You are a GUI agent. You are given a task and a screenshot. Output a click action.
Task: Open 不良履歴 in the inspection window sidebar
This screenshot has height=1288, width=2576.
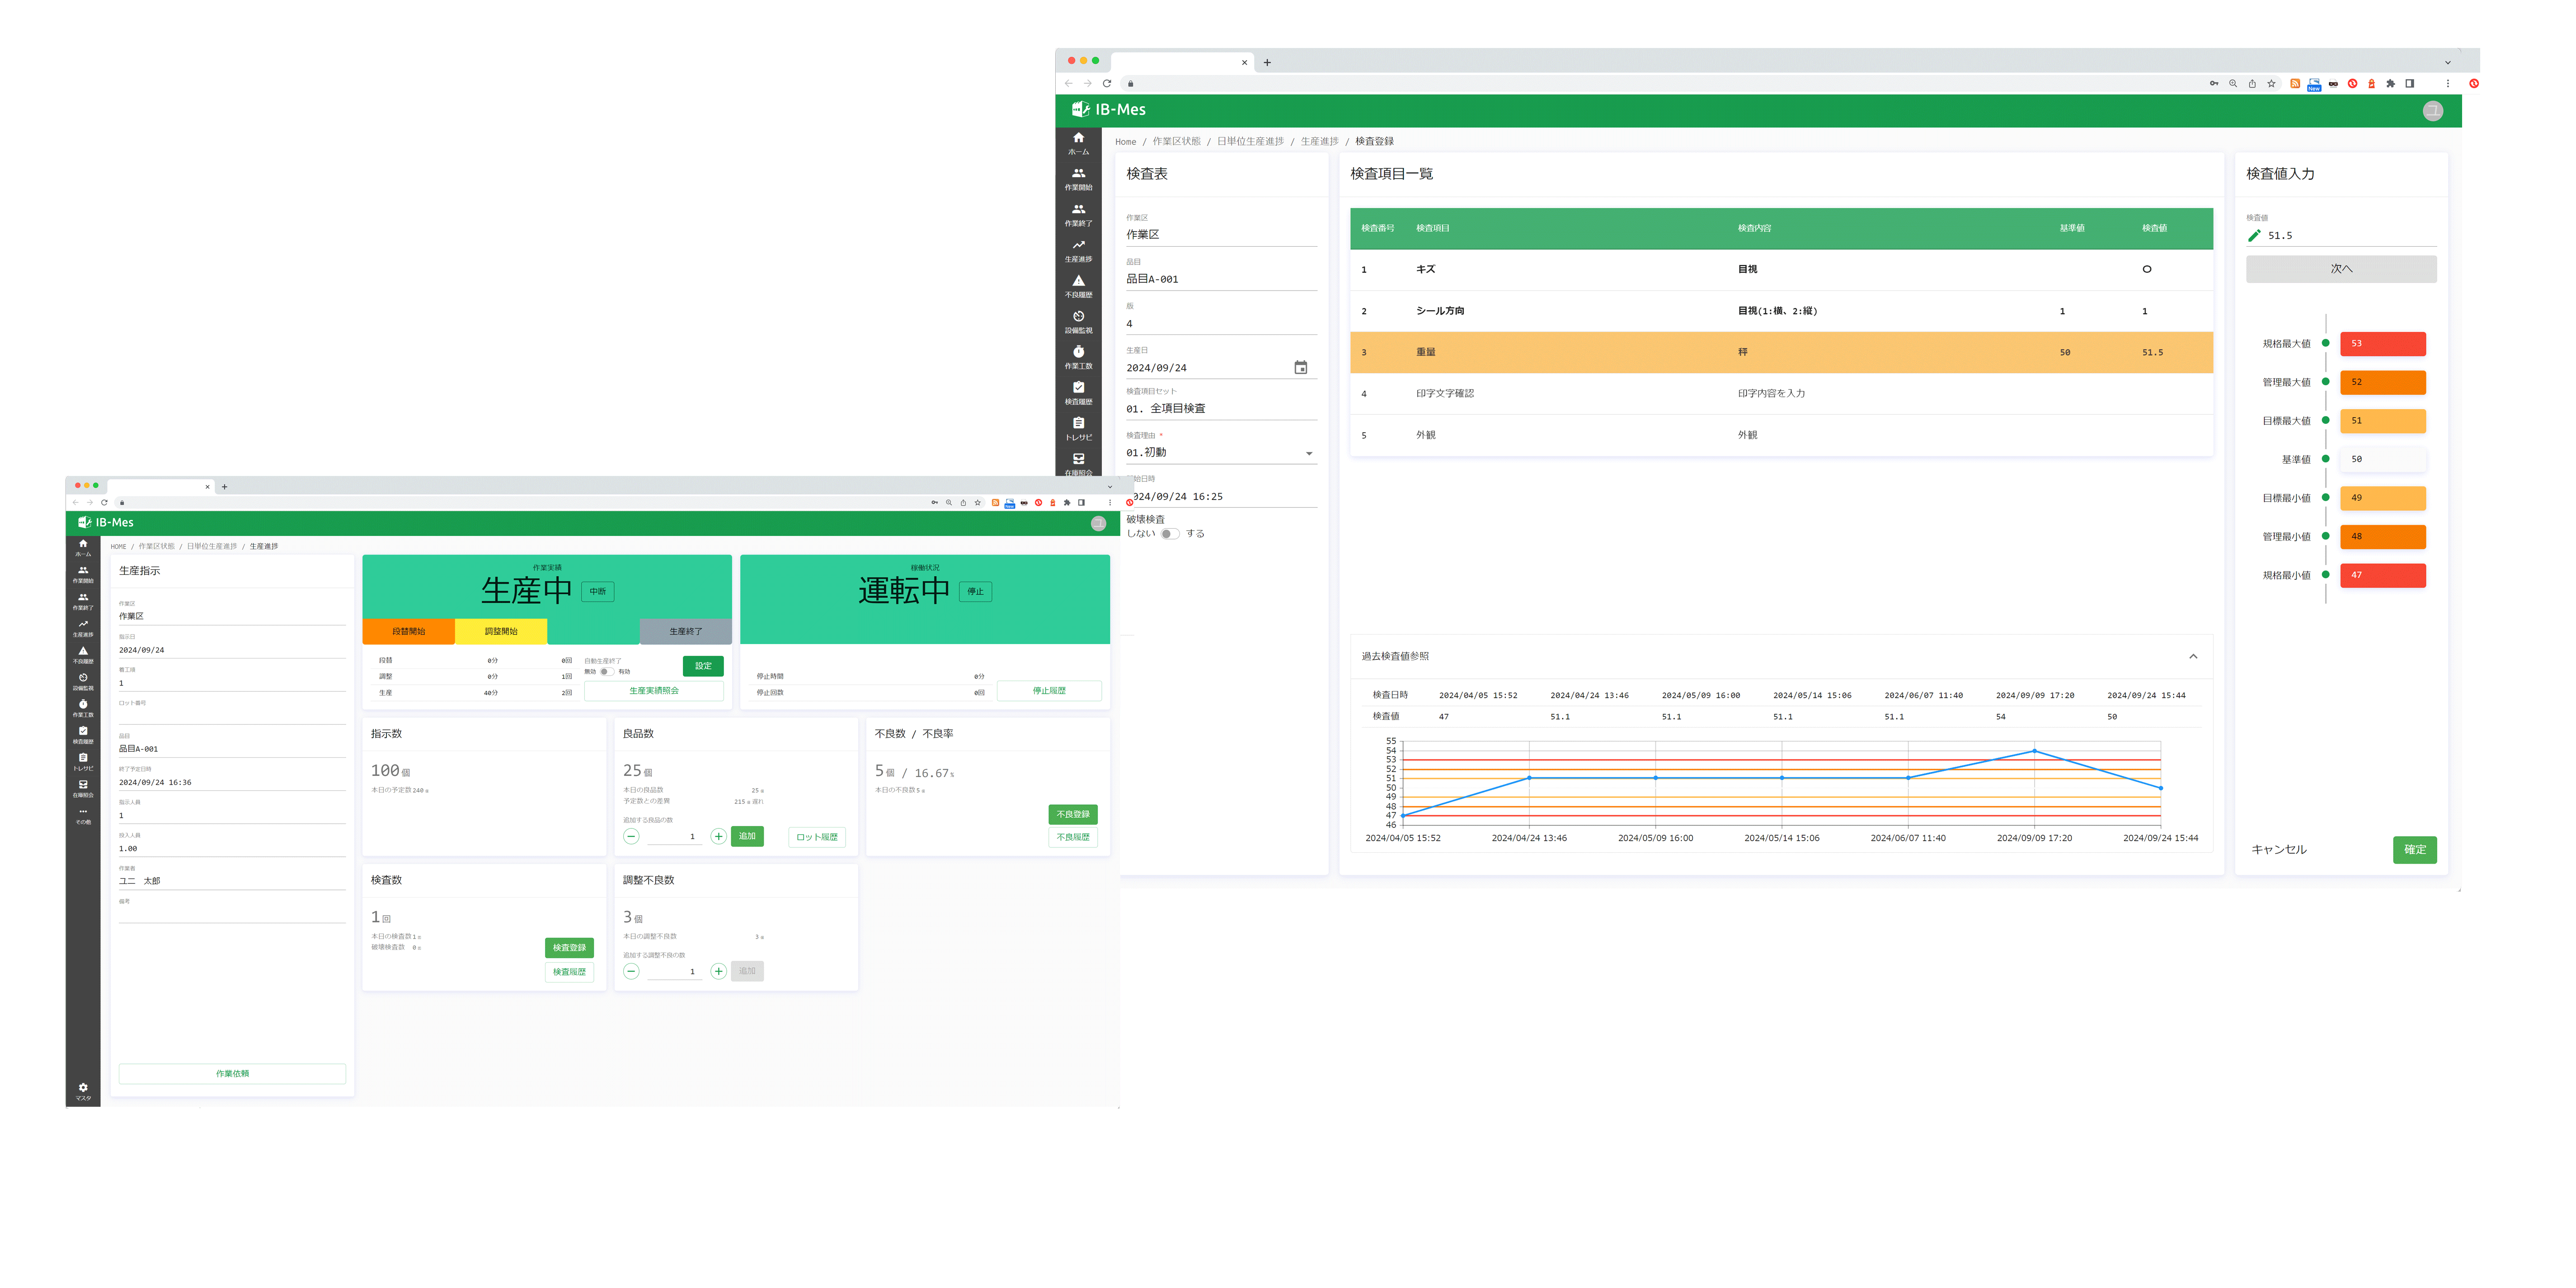point(1078,287)
